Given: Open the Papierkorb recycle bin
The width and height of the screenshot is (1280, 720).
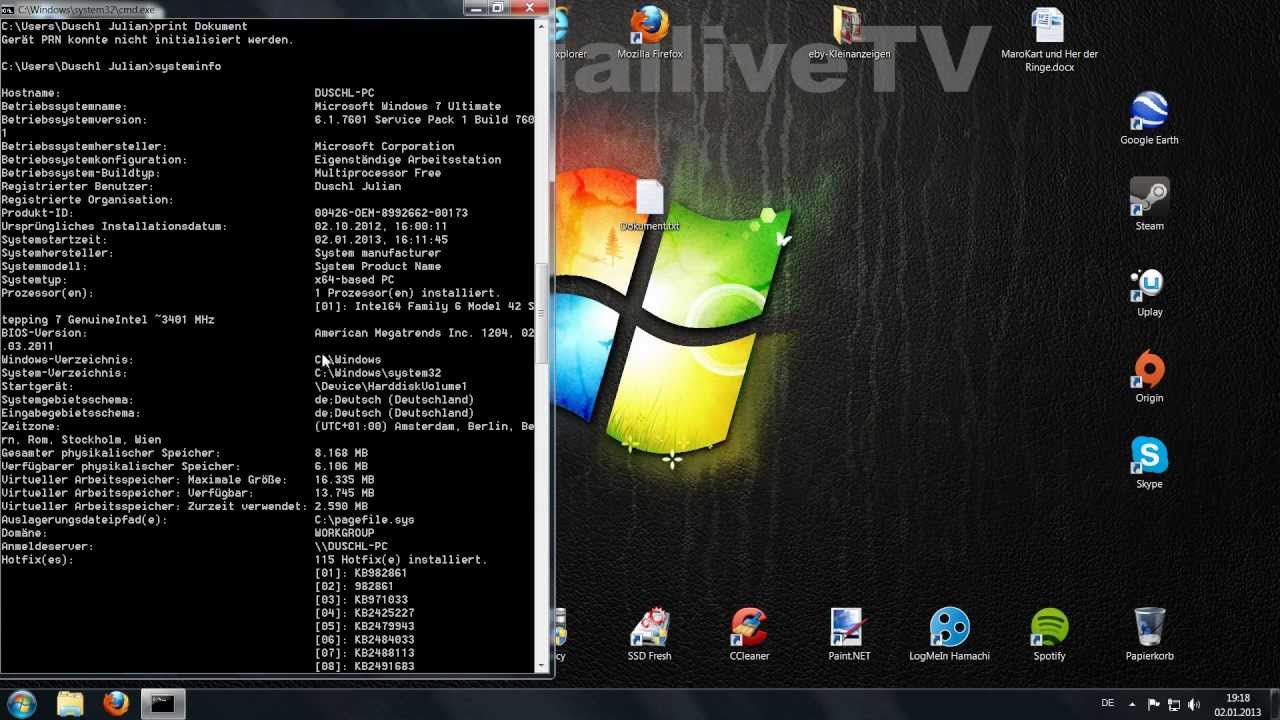Looking at the screenshot, I should point(1149,634).
